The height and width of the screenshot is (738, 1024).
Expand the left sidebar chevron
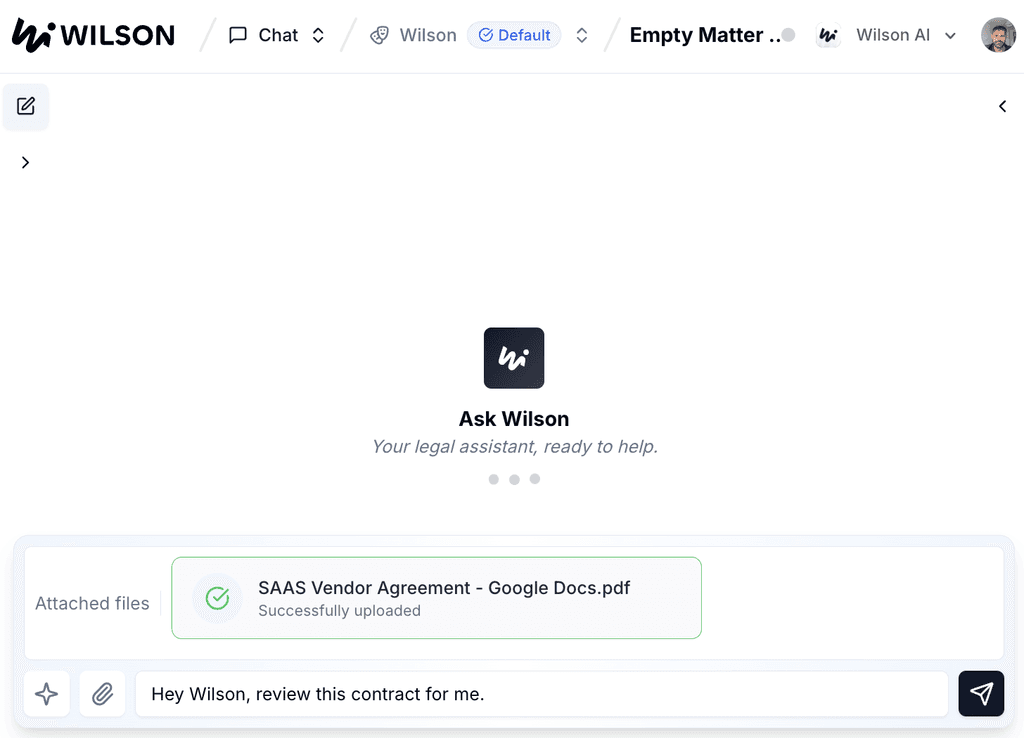point(25,163)
